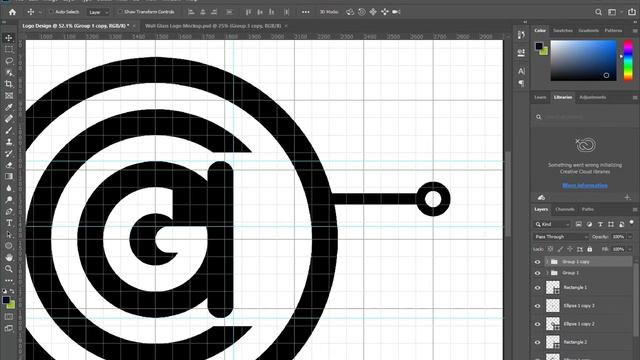640x360 pixels.
Task: Filter layers for pixel layers icon
Action: 578,224
